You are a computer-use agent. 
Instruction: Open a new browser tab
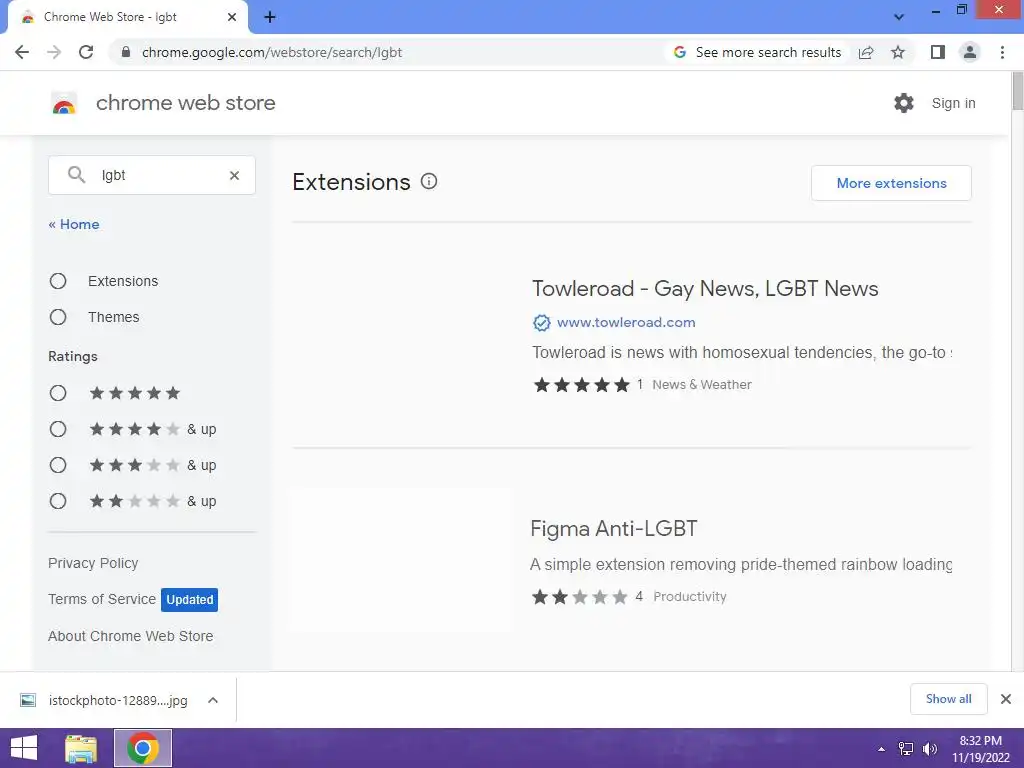coord(270,17)
